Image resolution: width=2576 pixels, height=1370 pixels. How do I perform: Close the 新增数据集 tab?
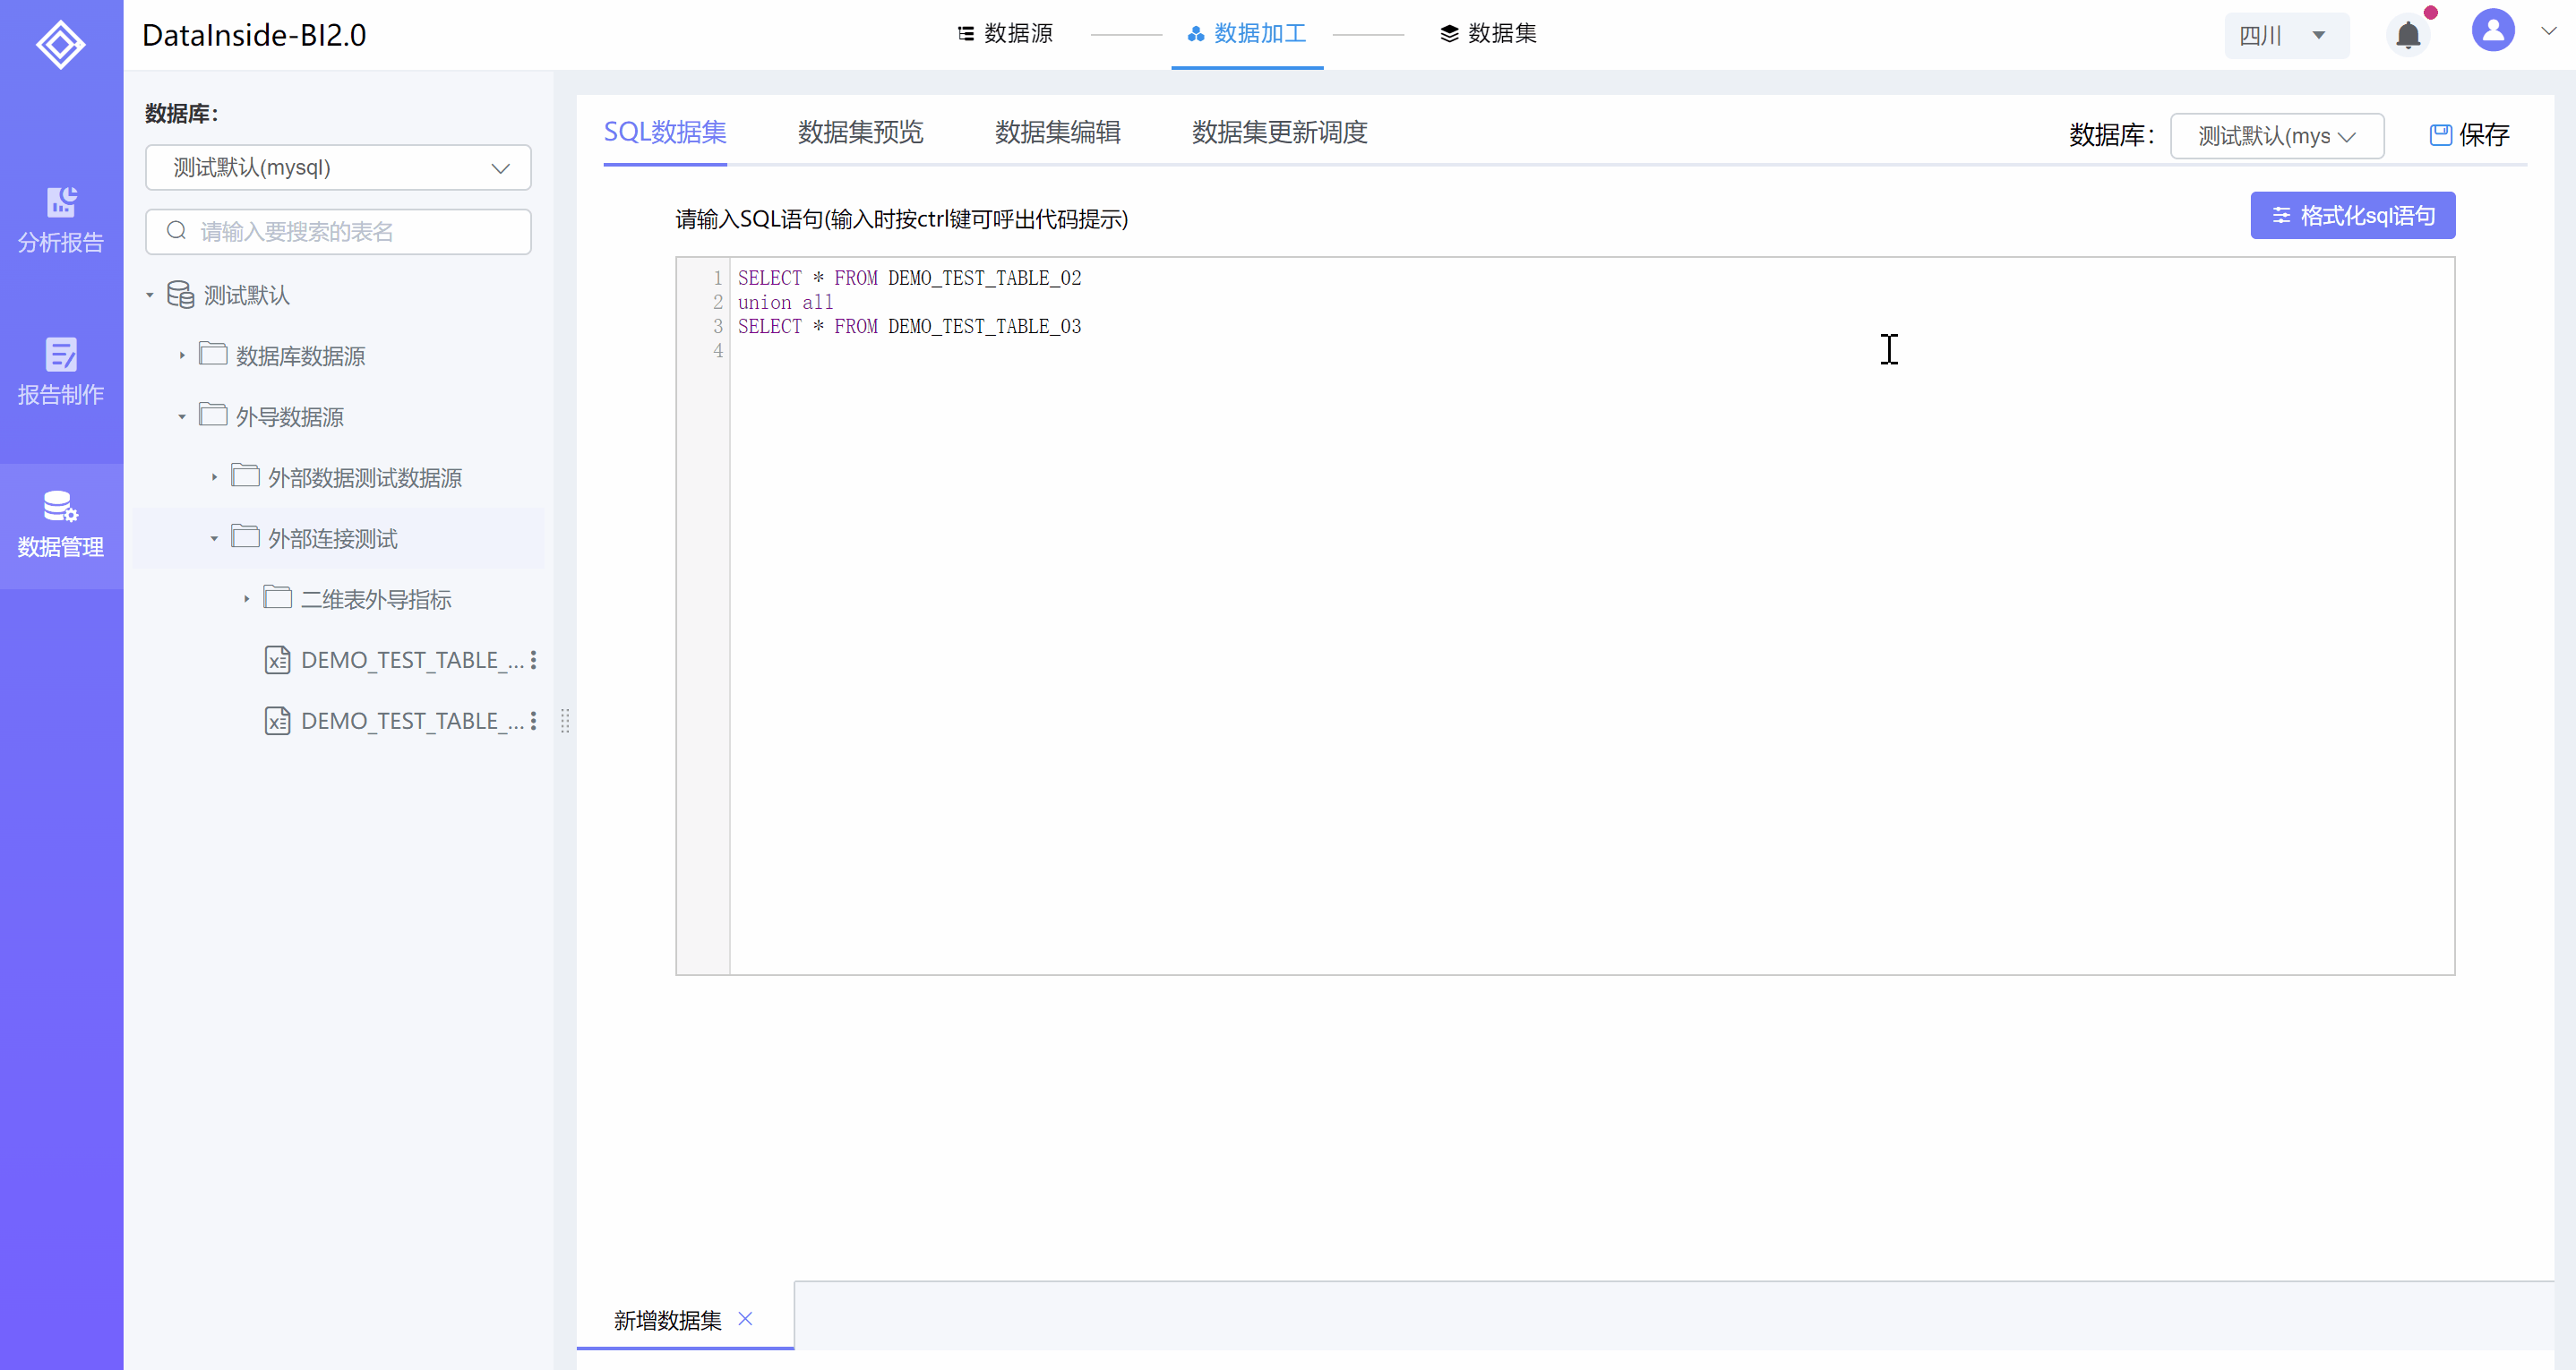click(x=745, y=1319)
